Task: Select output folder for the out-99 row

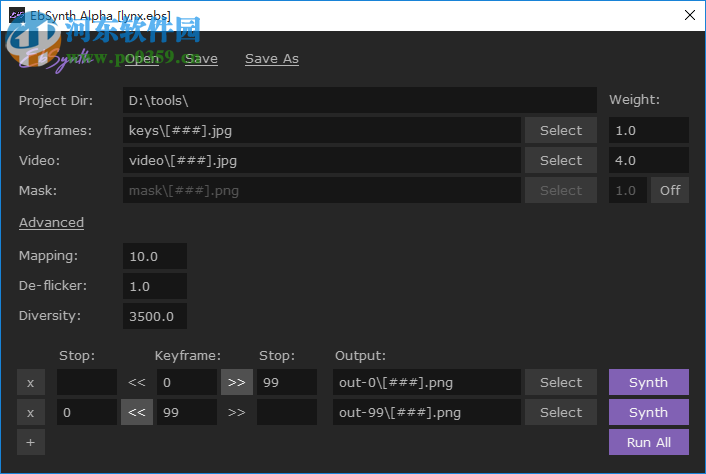Action: [561, 412]
